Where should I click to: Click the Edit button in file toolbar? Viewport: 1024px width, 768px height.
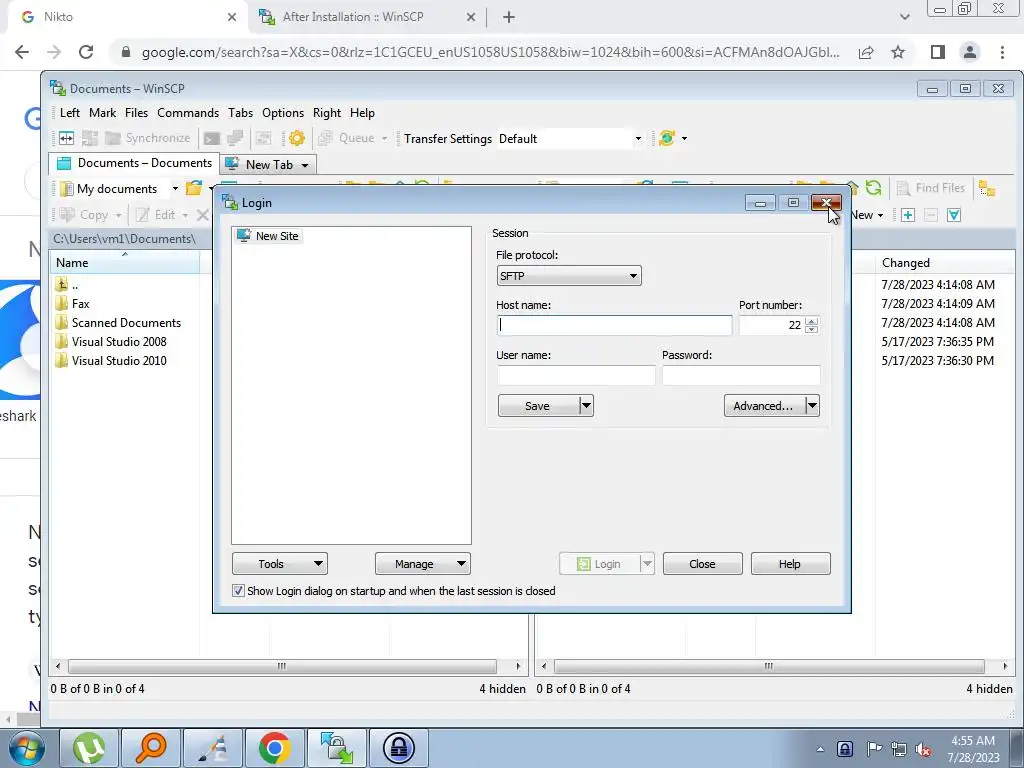157,215
